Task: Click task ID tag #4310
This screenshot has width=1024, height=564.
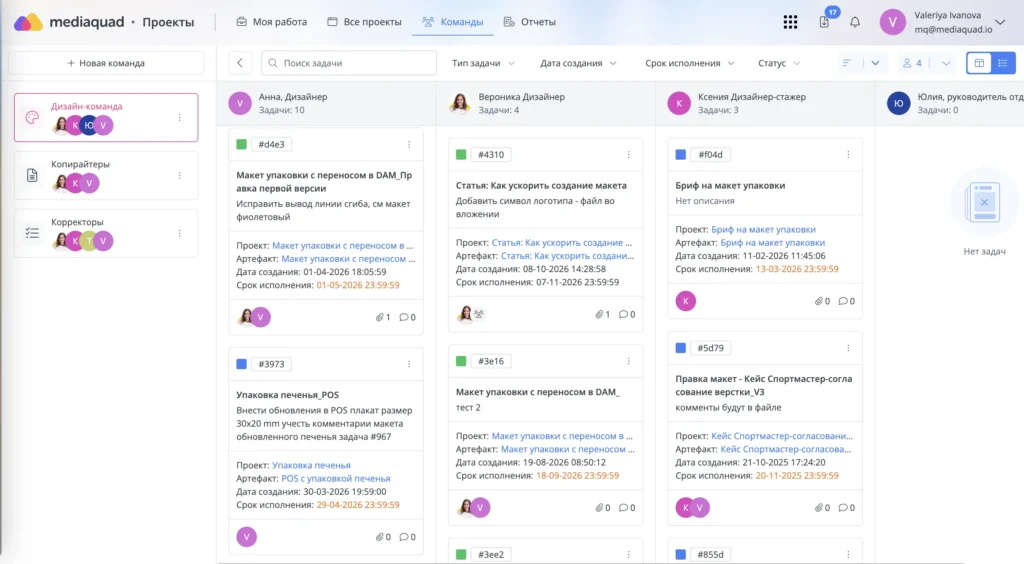Action: (490, 155)
